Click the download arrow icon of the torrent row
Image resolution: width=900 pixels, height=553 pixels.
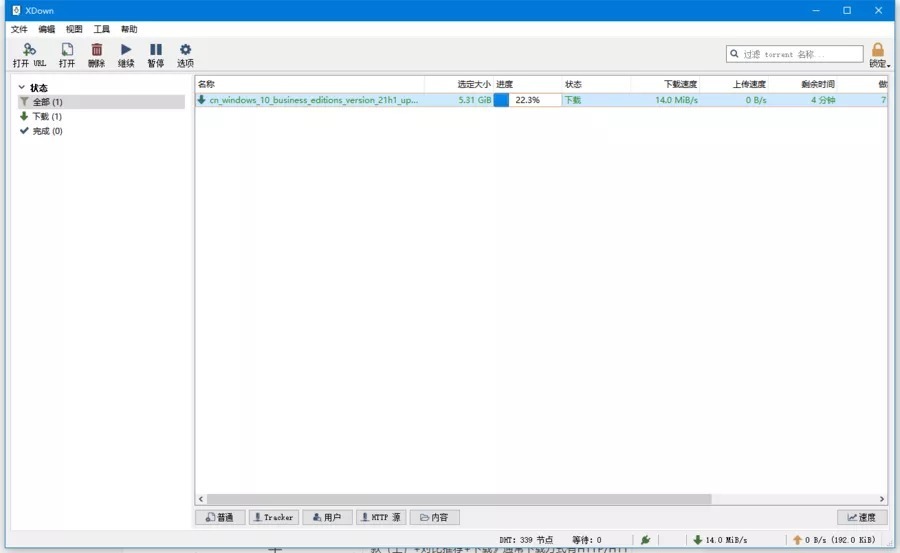[201, 100]
